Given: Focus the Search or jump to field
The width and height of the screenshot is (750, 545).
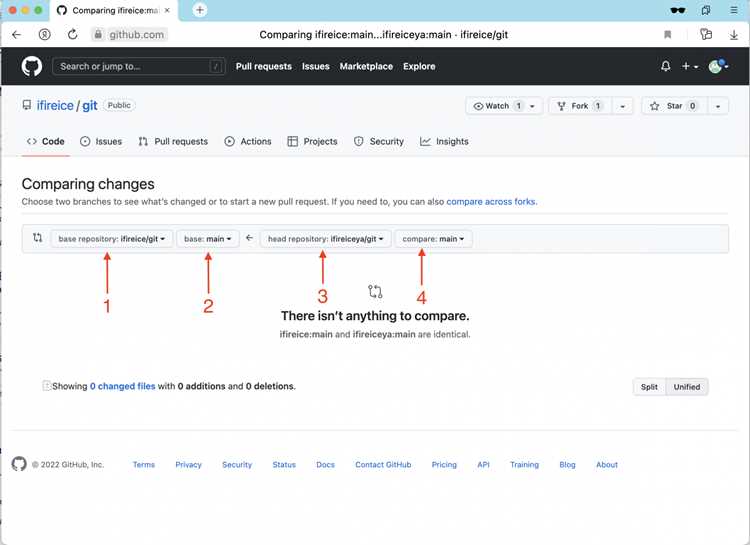Looking at the screenshot, I should [139, 67].
